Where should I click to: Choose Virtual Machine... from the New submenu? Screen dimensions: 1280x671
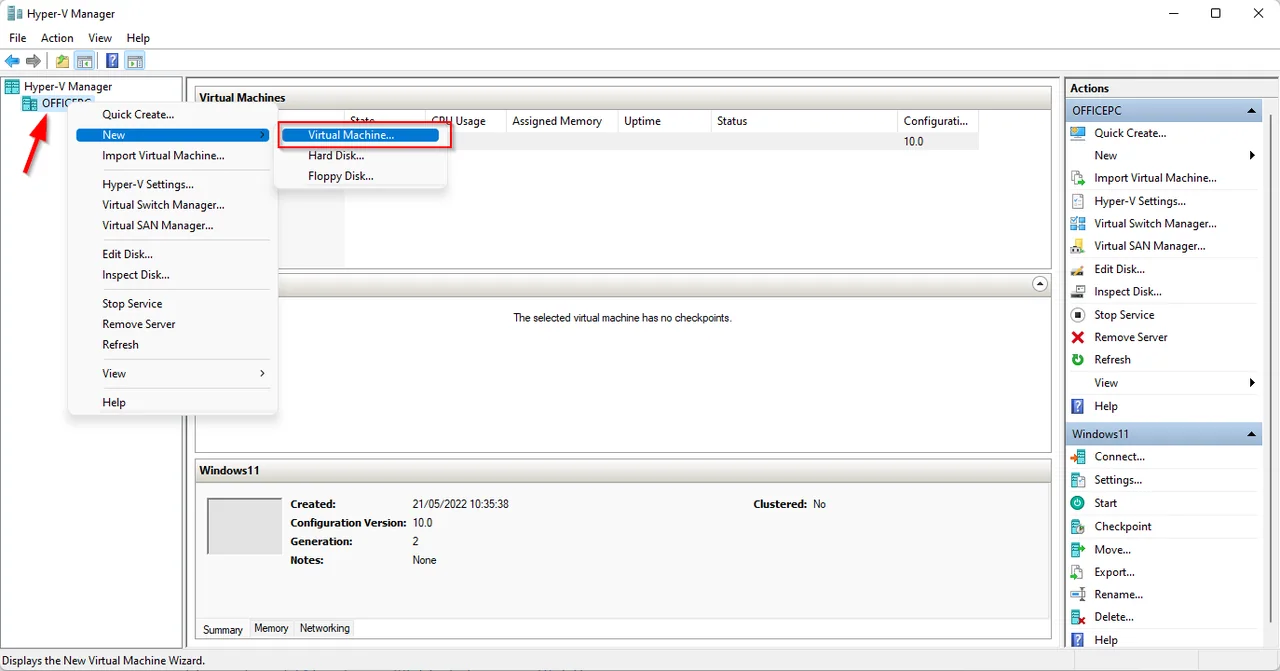(x=360, y=135)
